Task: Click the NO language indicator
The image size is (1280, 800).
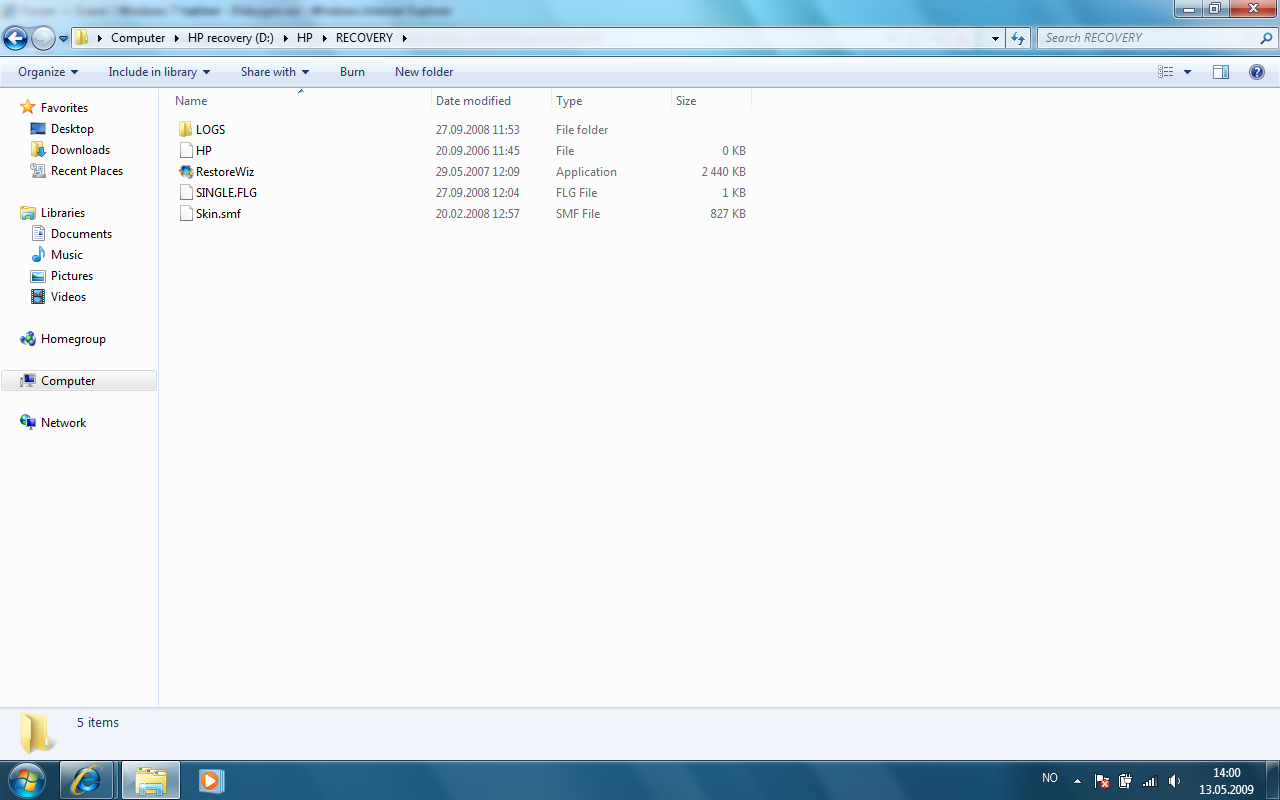Action: coord(1050,778)
